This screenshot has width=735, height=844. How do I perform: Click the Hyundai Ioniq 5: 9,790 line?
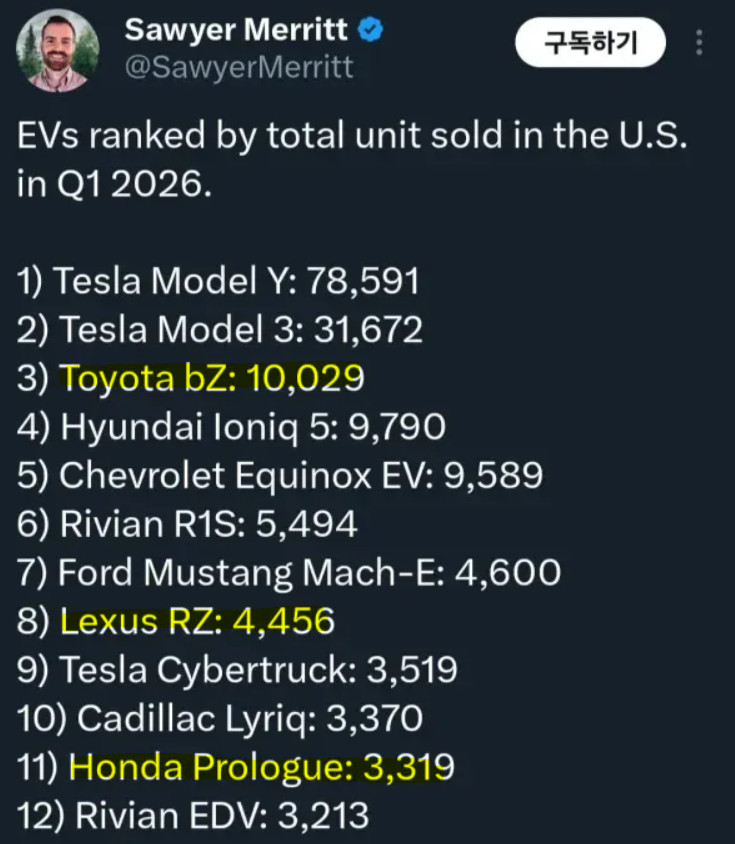(x=232, y=427)
